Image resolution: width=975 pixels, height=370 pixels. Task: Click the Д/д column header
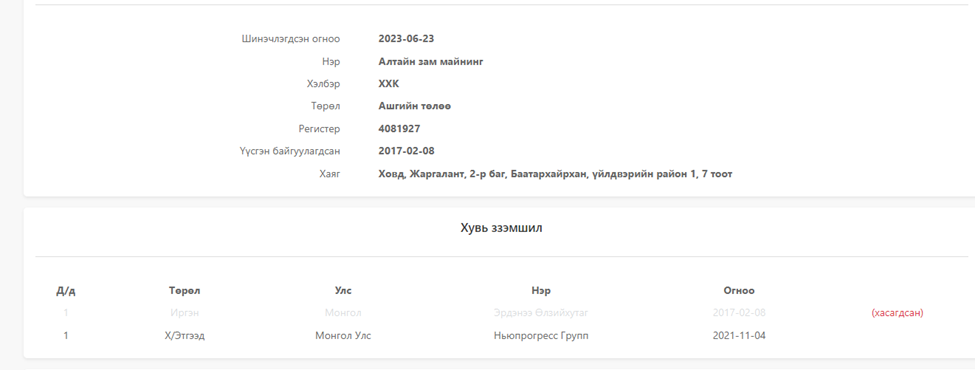pyautogui.click(x=66, y=290)
